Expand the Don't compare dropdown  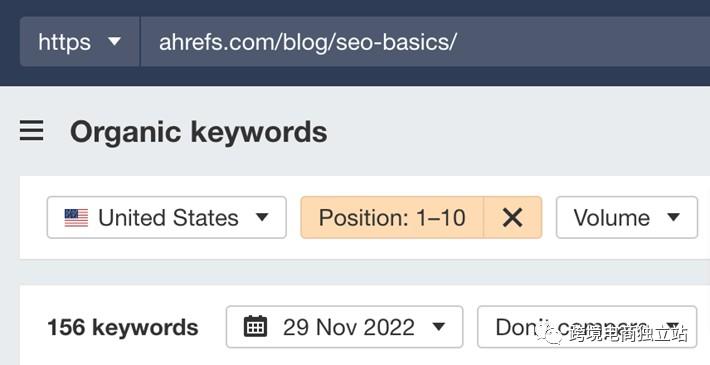(587, 327)
